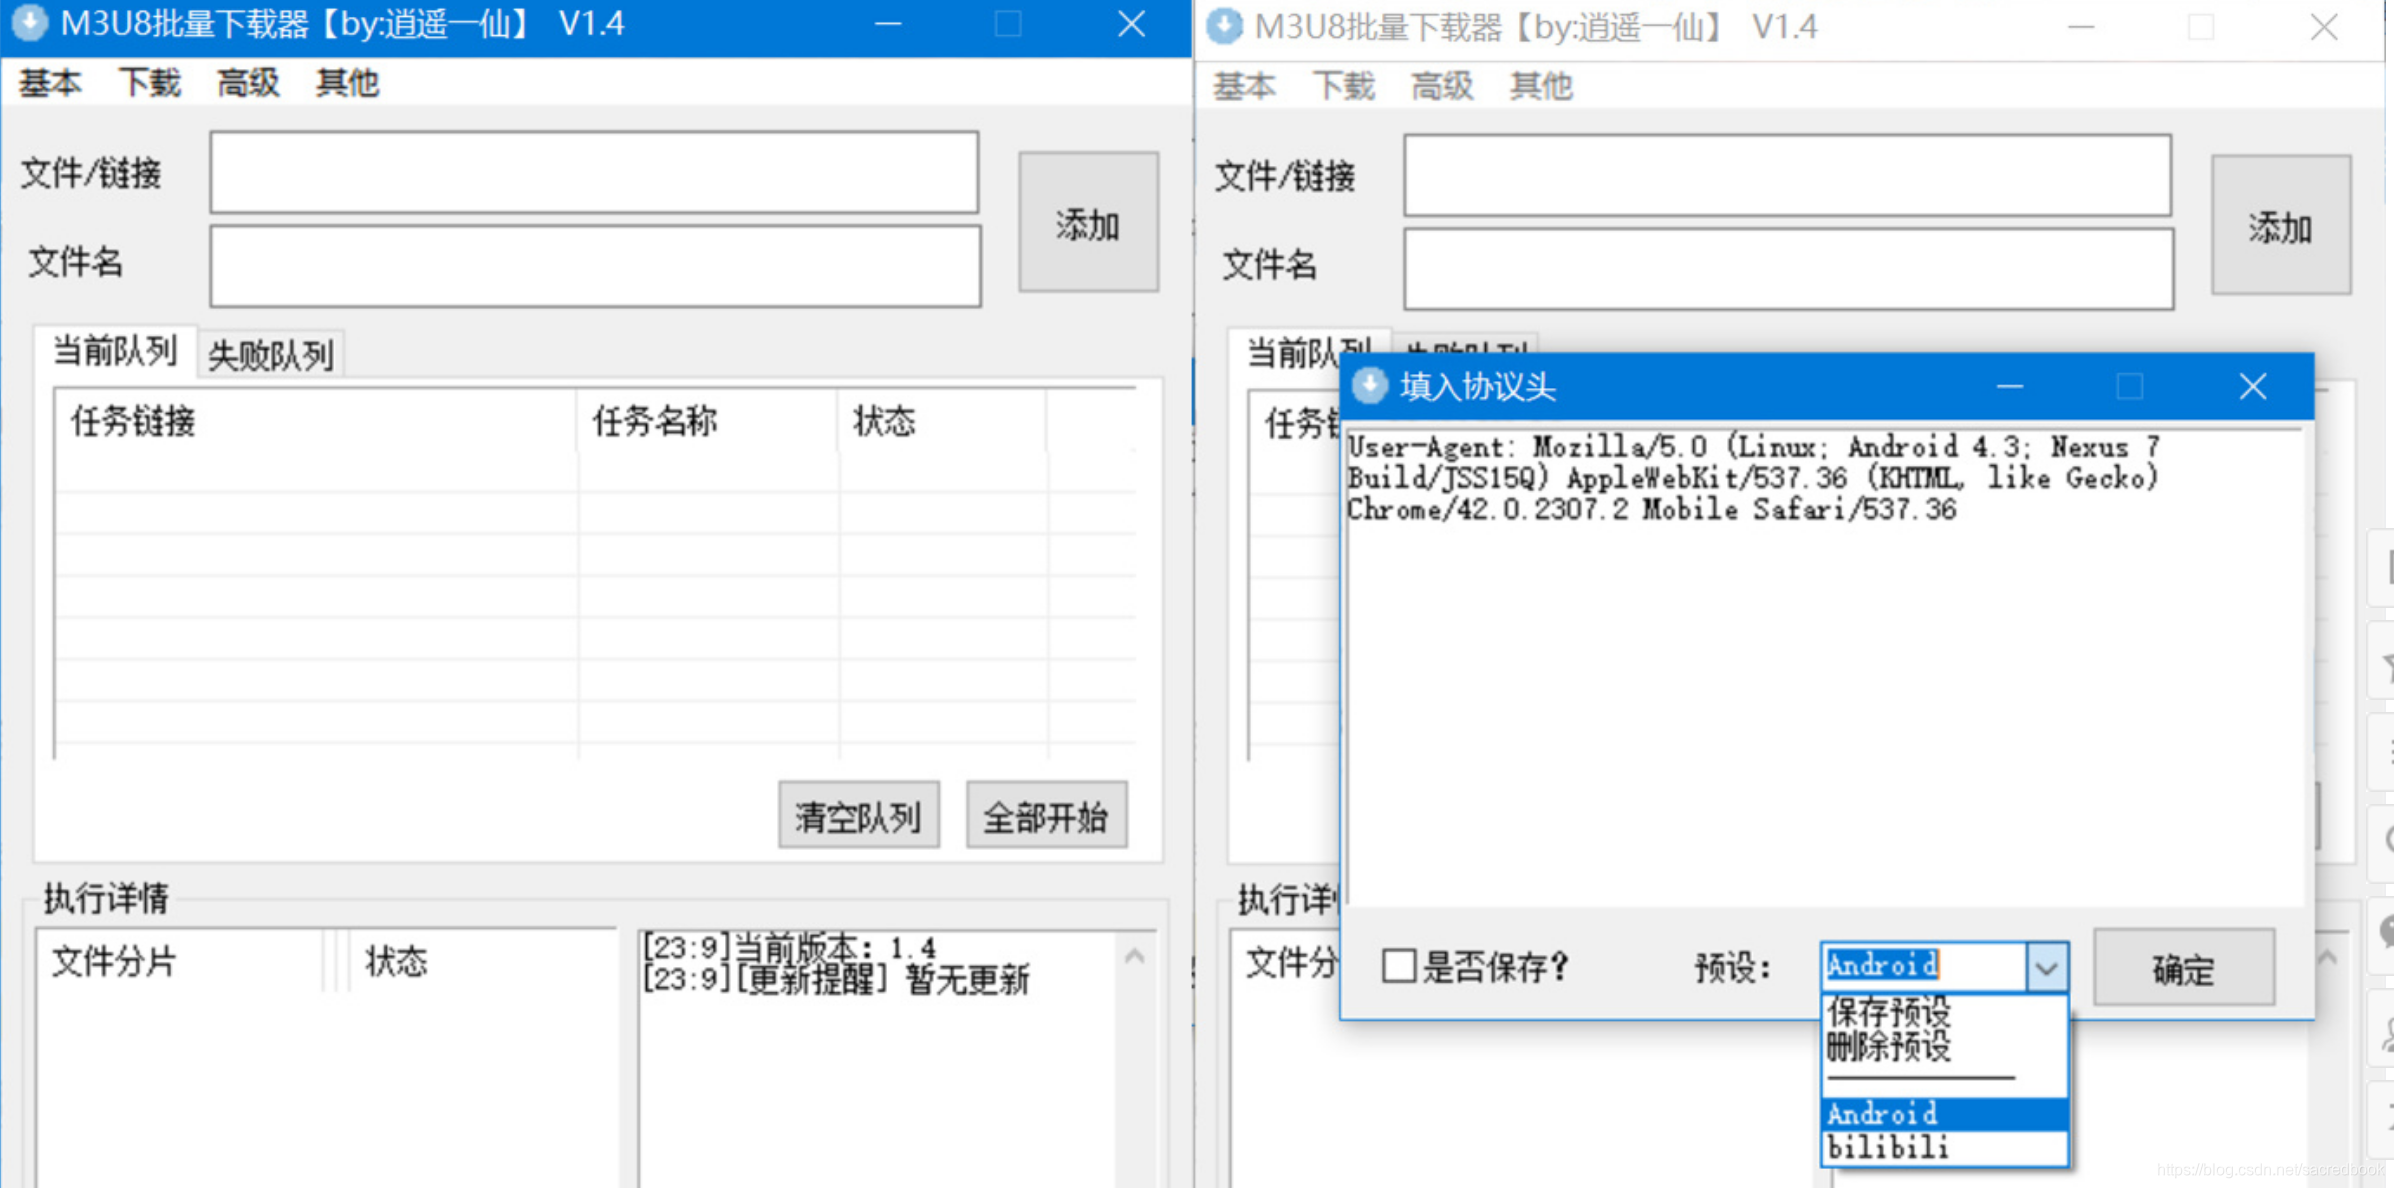Click the 状态 column header in the queue table
The image size is (2394, 1188).
point(942,421)
